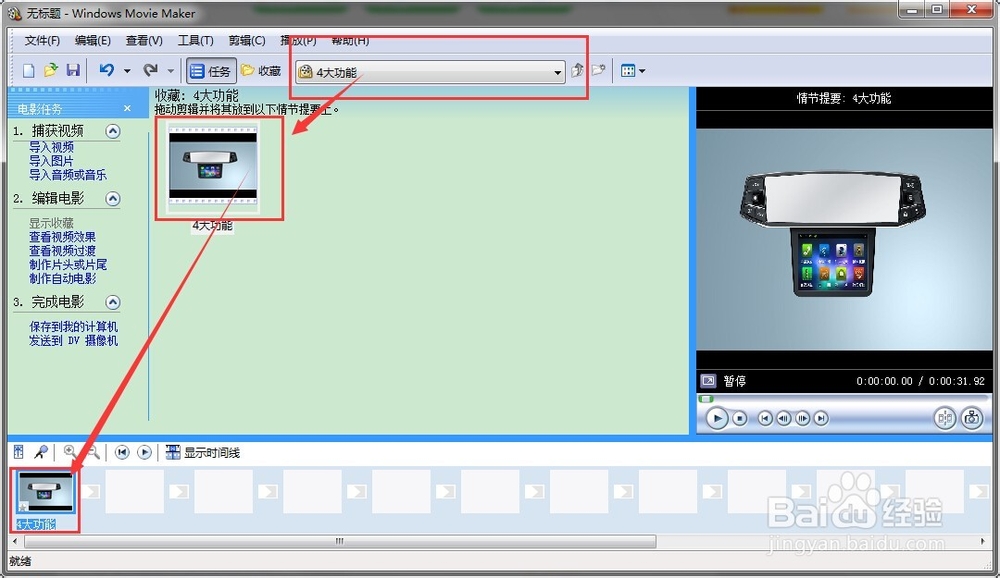Split the clip at current frame

pos(945,419)
